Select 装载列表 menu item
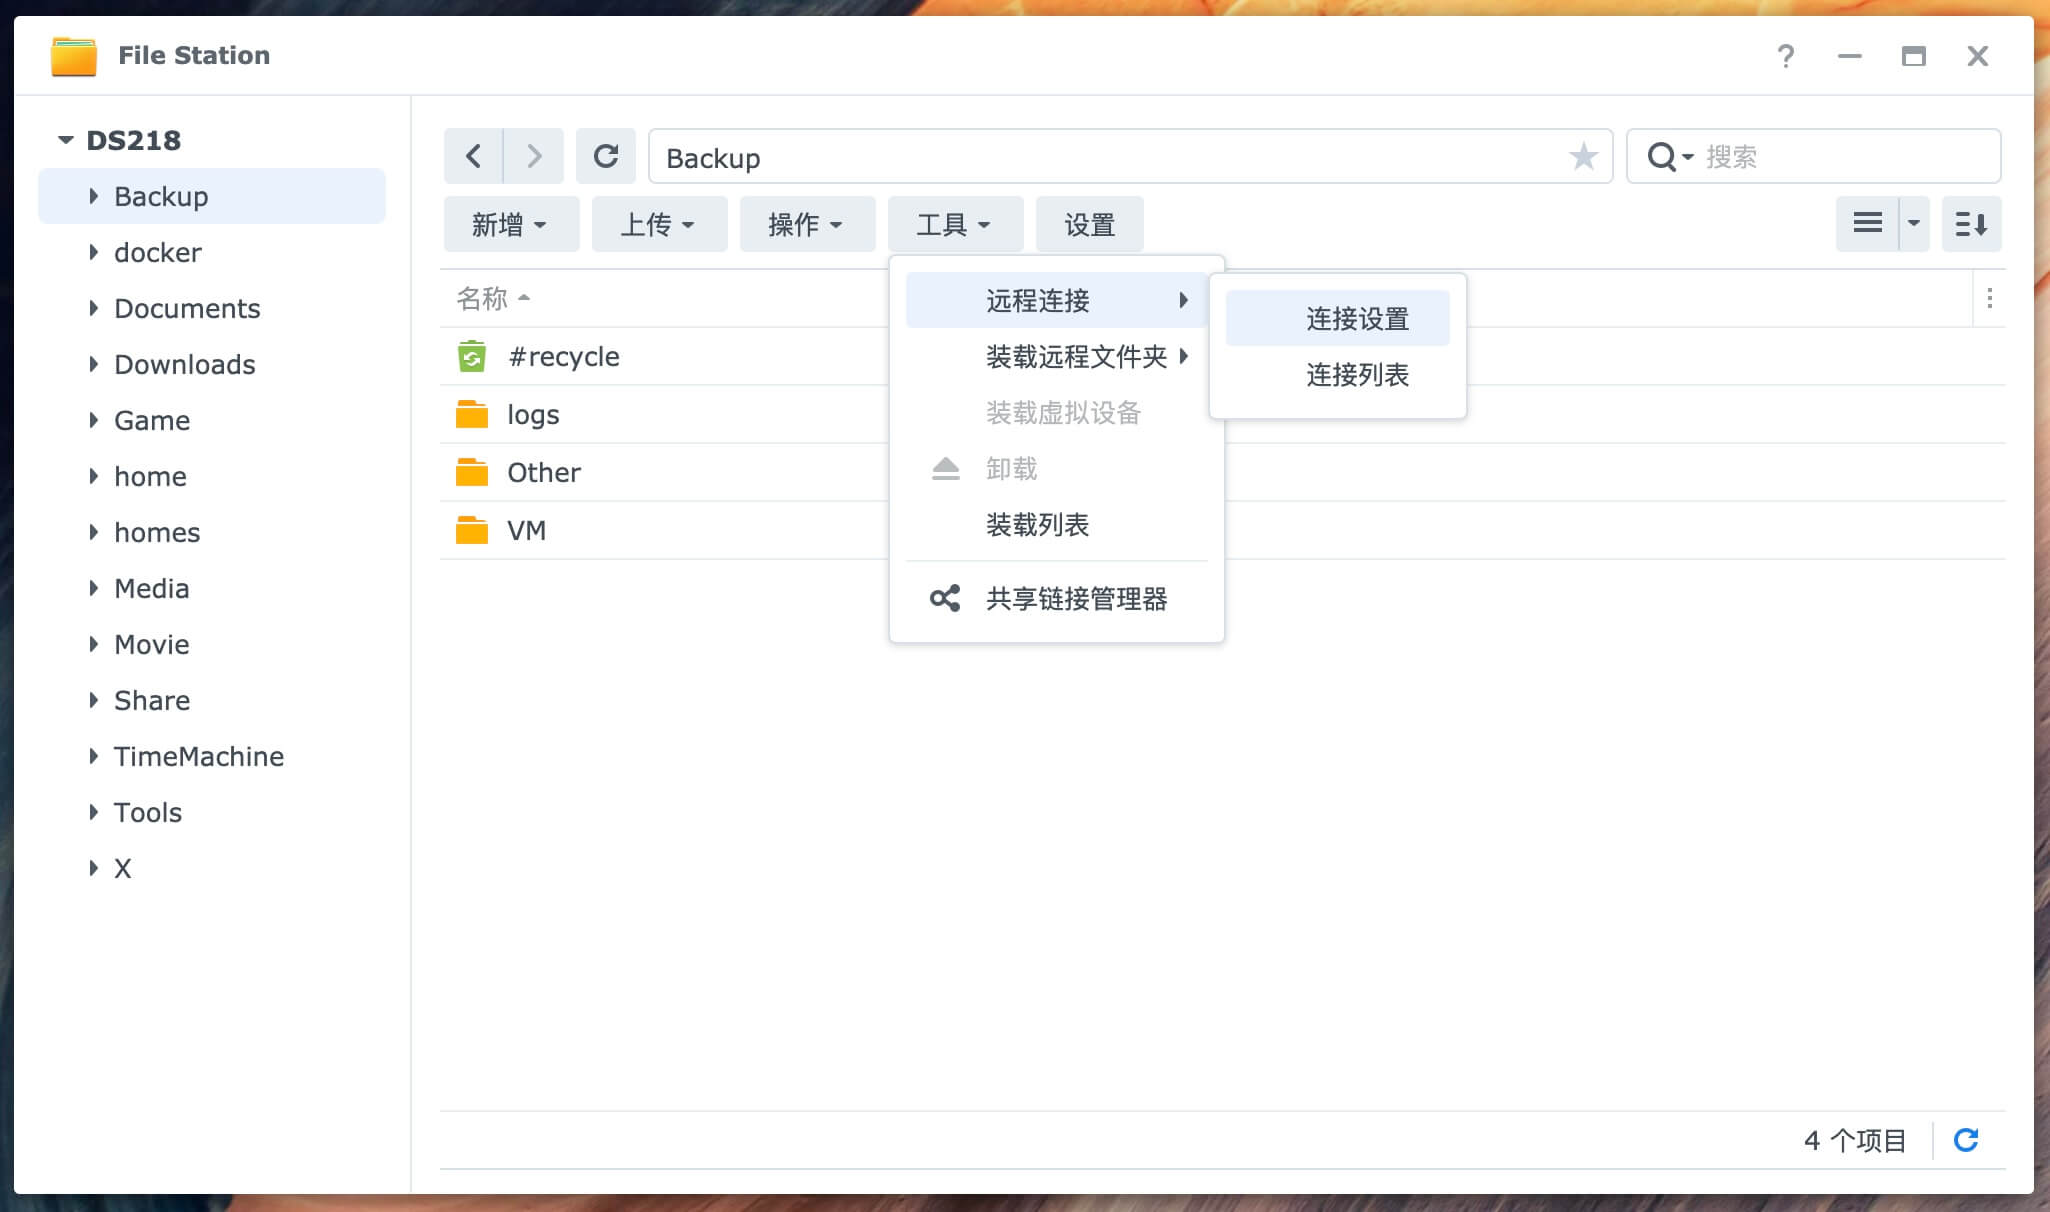The height and width of the screenshot is (1212, 2050). click(1037, 525)
